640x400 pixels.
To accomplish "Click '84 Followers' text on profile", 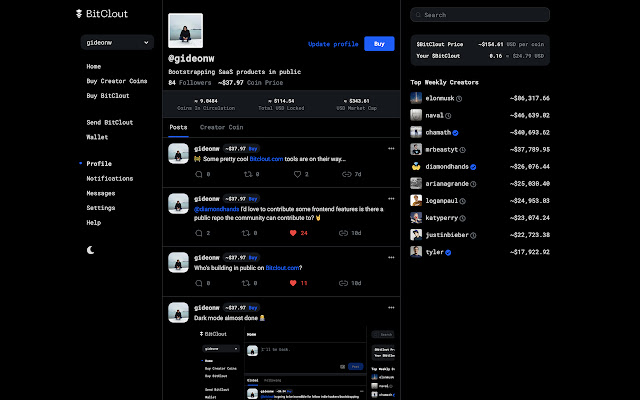I will pos(190,83).
